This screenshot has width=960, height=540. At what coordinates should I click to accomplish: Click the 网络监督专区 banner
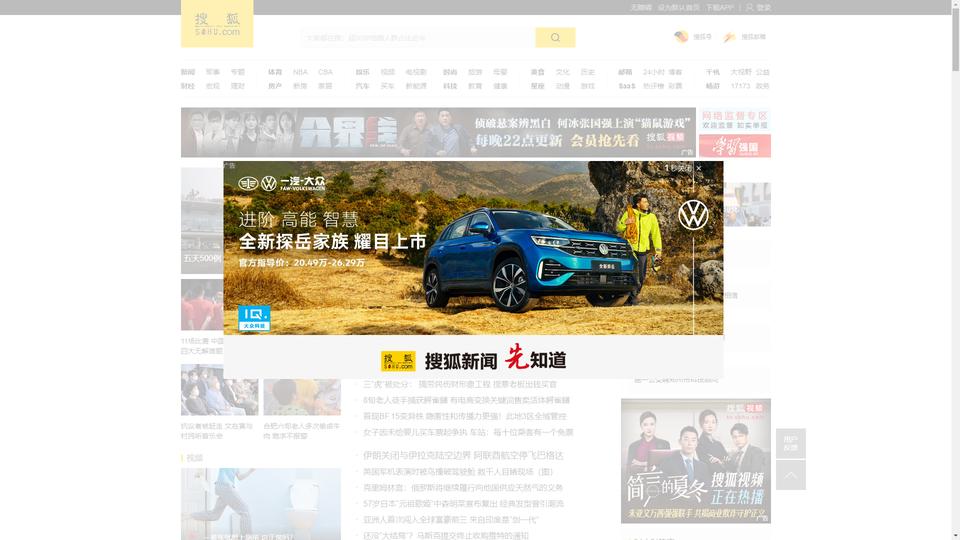[x=735, y=119]
